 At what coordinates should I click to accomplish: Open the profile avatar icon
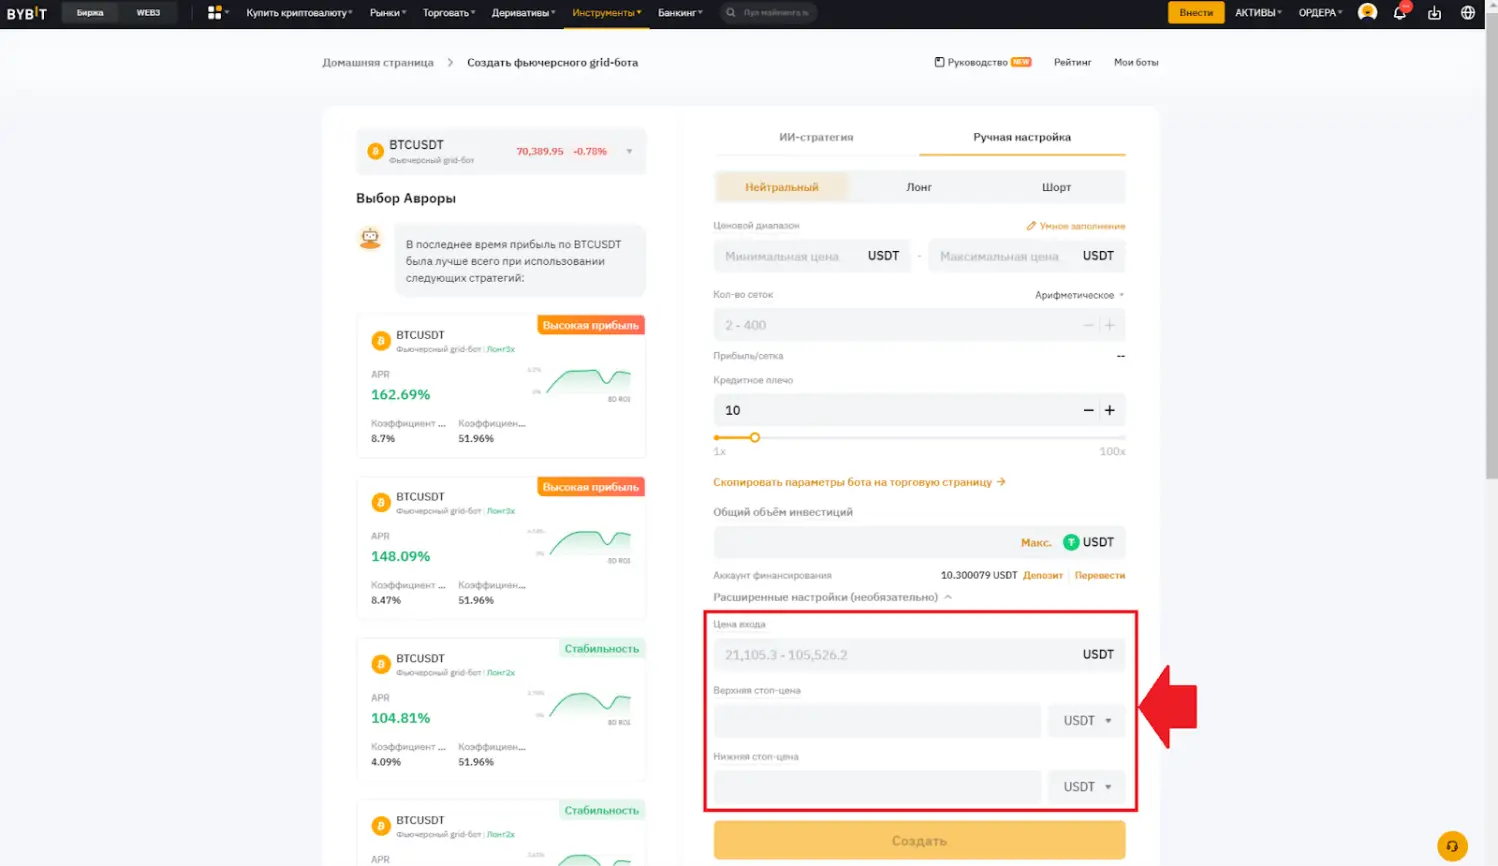pyautogui.click(x=1366, y=13)
